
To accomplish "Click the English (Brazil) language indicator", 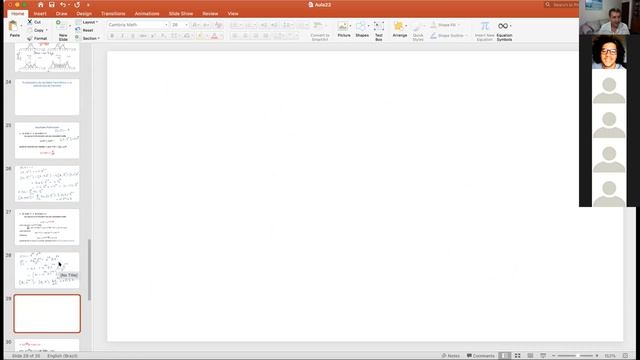I will pyautogui.click(x=62, y=356).
